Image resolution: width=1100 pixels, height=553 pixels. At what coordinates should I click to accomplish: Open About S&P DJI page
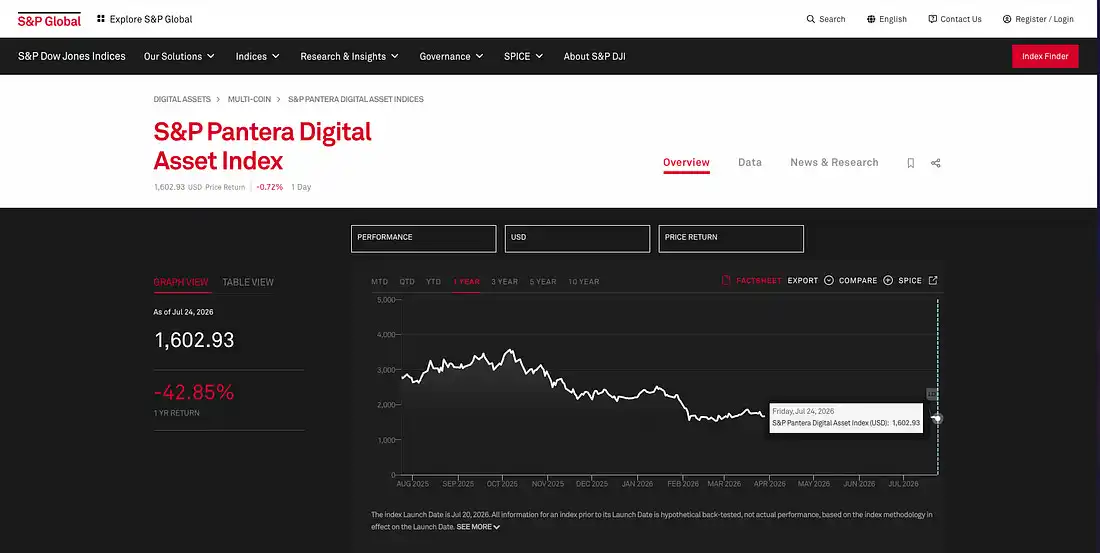click(x=594, y=56)
